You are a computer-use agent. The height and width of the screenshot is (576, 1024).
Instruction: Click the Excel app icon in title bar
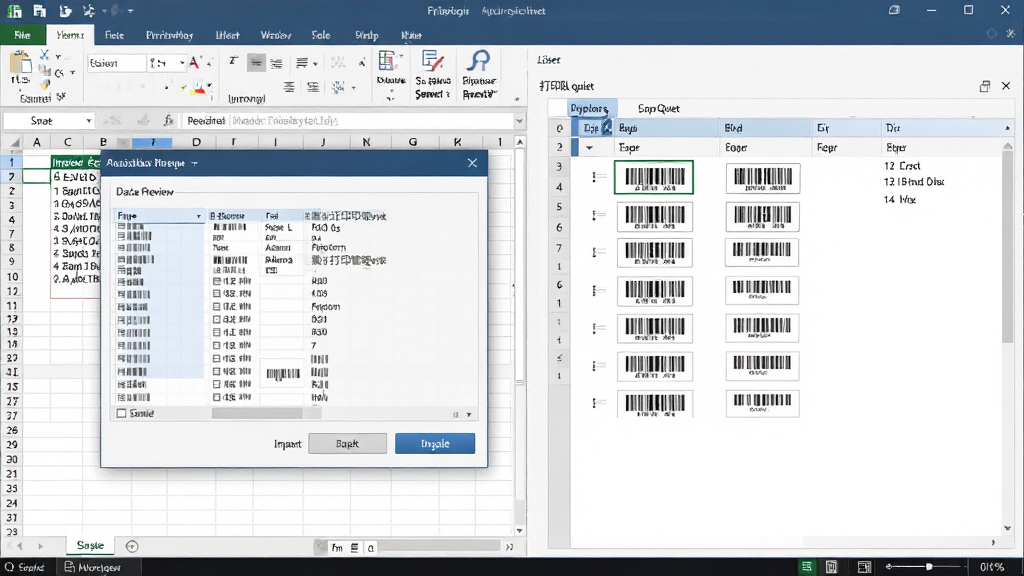pyautogui.click(x=14, y=11)
